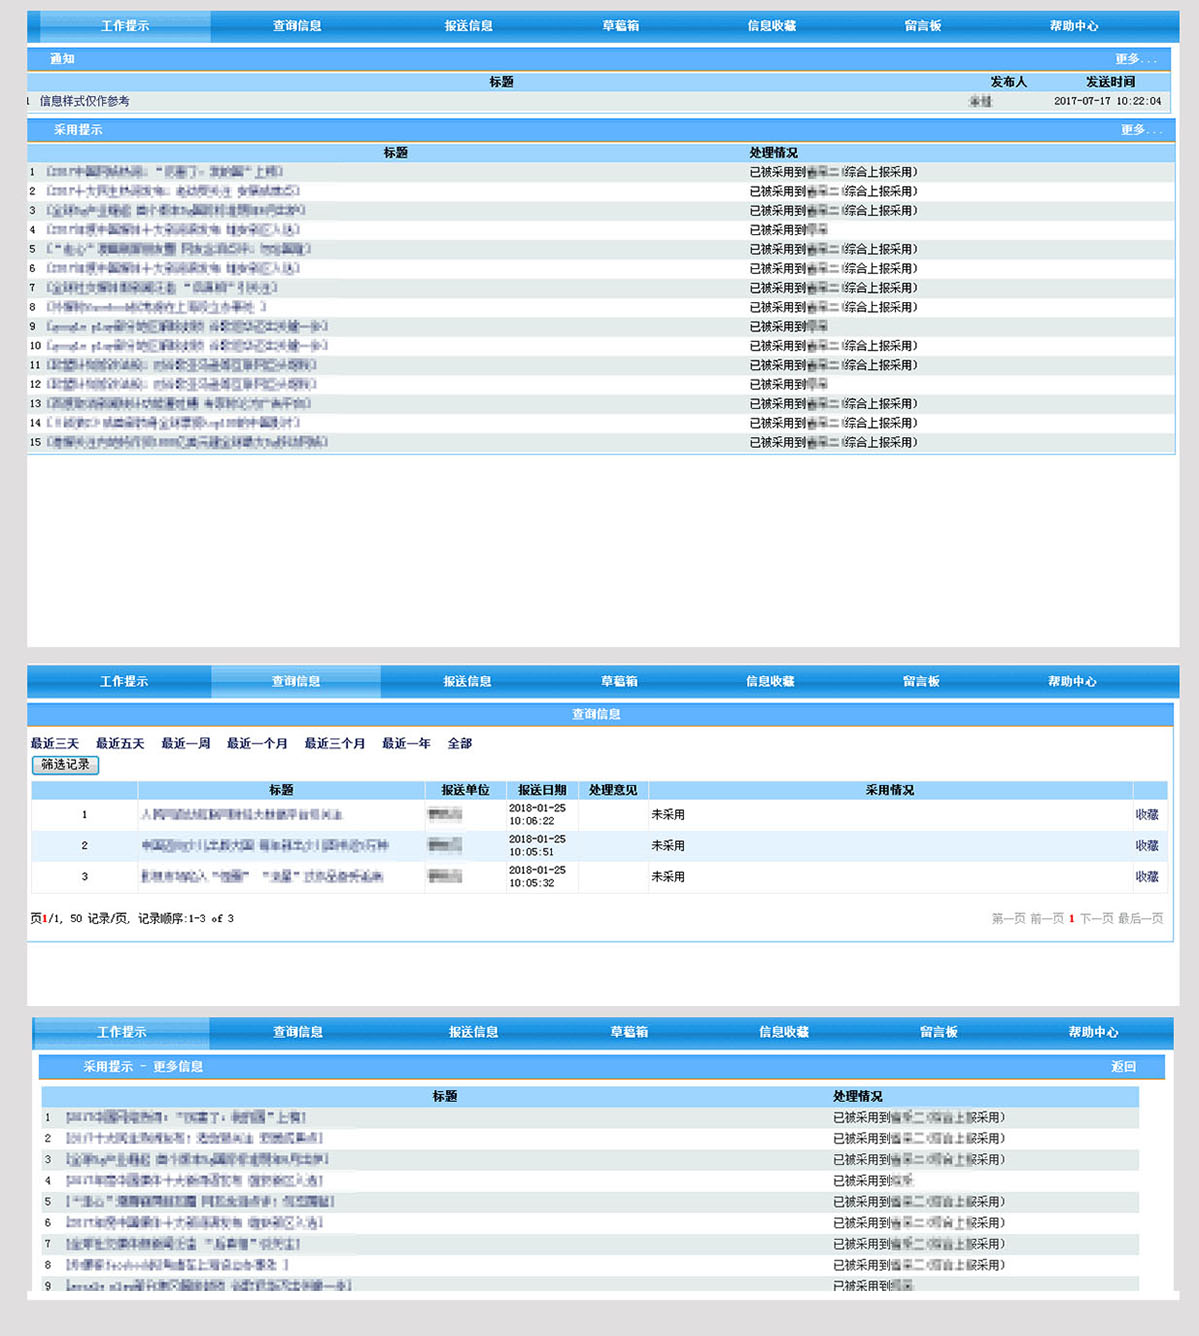1199x1336 pixels.
Task: Show records from 最近一个月
Action: (x=257, y=743)
